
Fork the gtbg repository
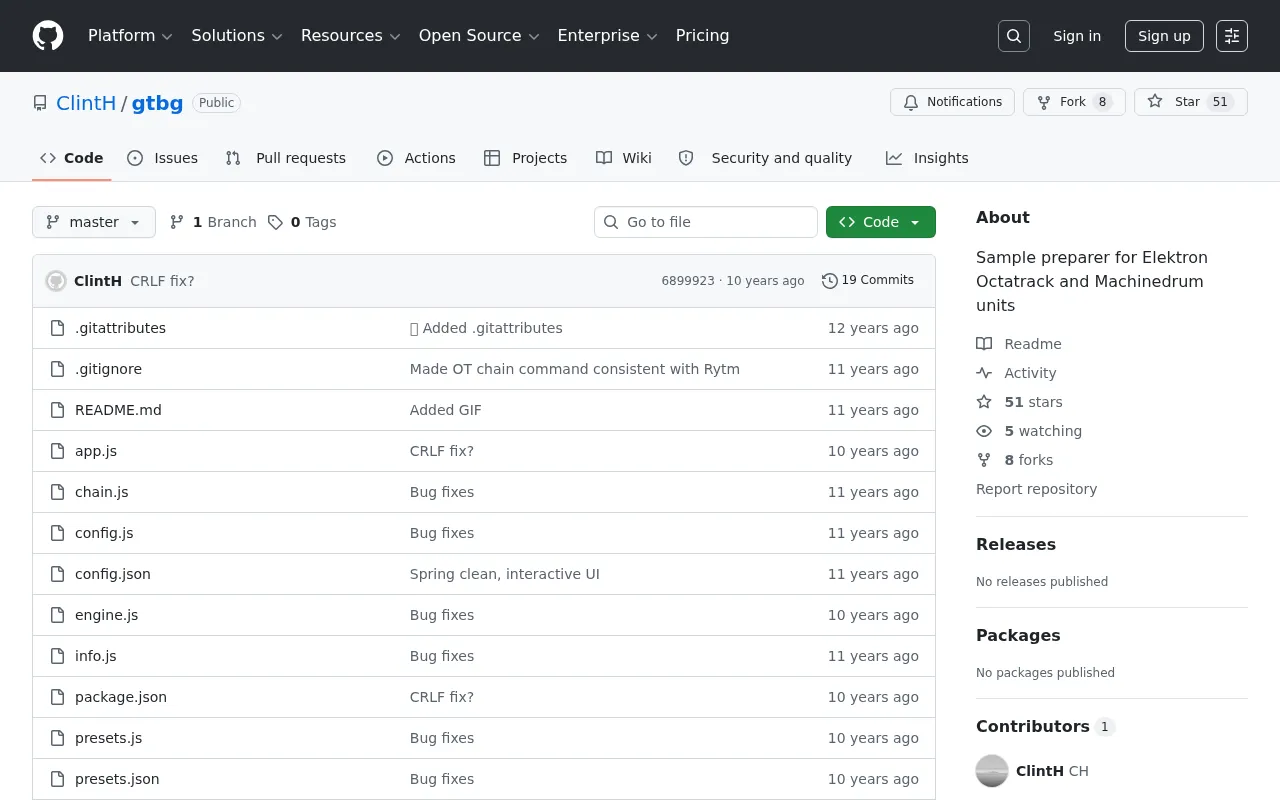(1074, 102)
